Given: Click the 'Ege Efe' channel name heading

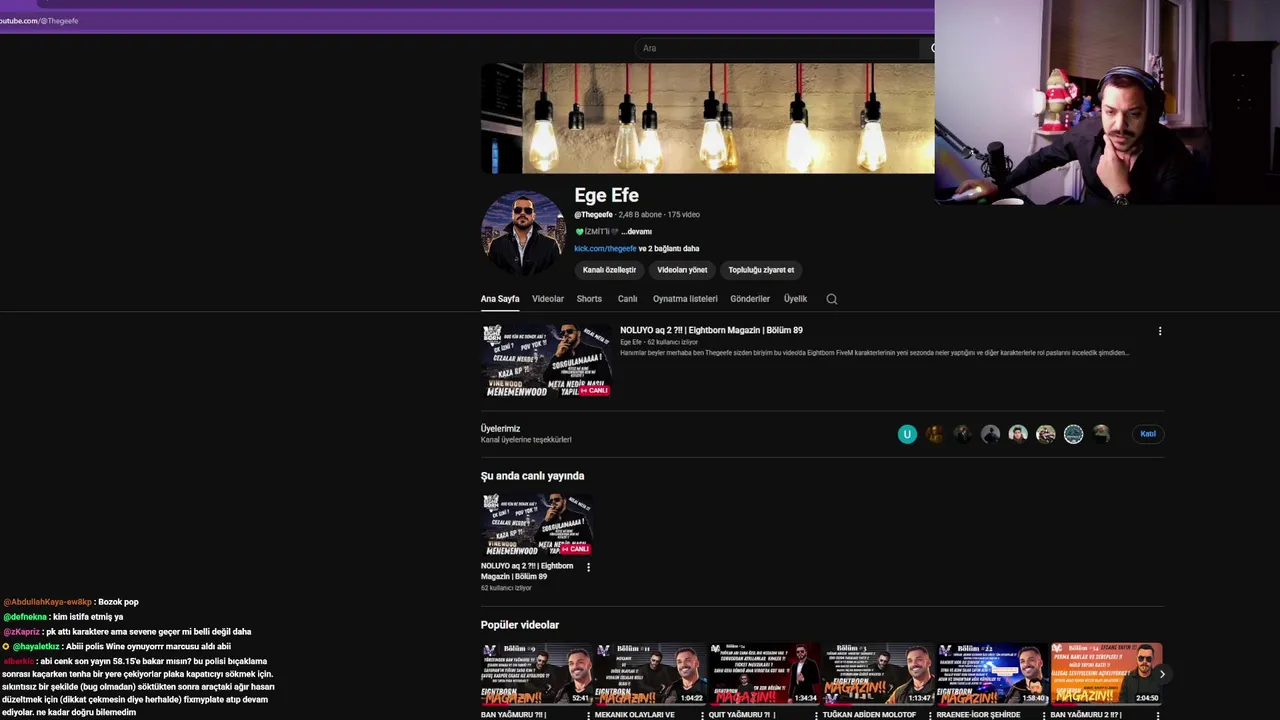Looking at the screenshot, I should (606, 196).
